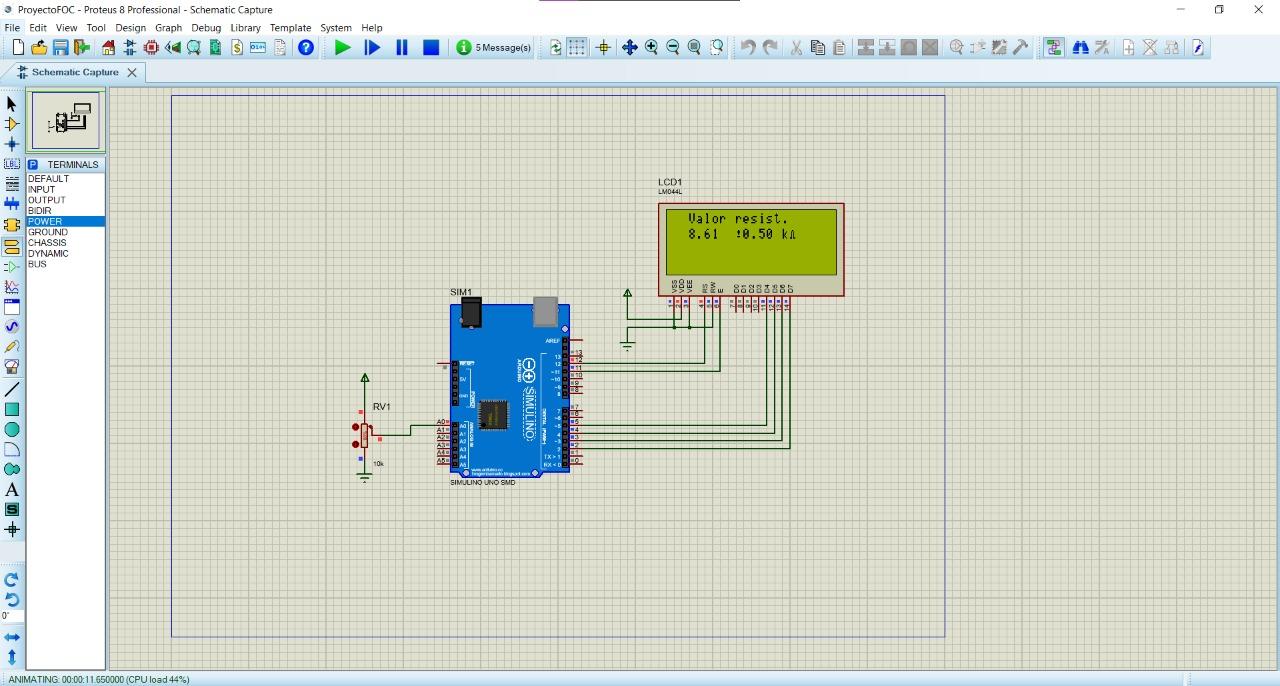Add a new sheet icon
The height and width of the screenshot is (686, 1280).
(x=1128, y=47)
